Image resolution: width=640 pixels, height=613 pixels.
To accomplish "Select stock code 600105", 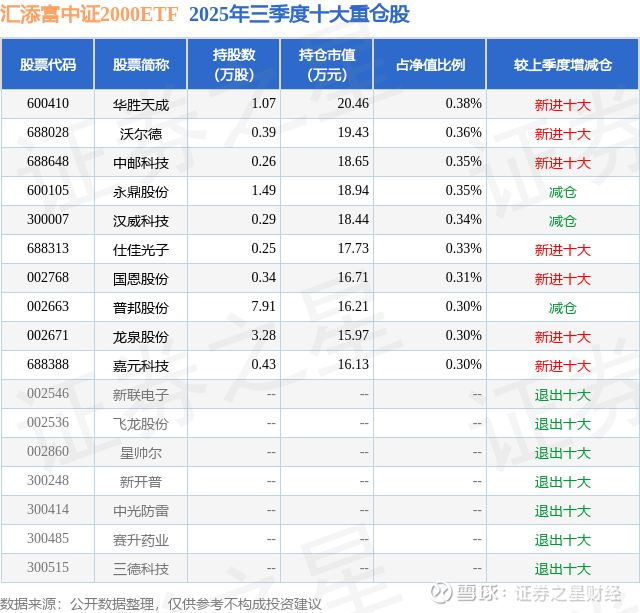I will (x=48, y=191).
